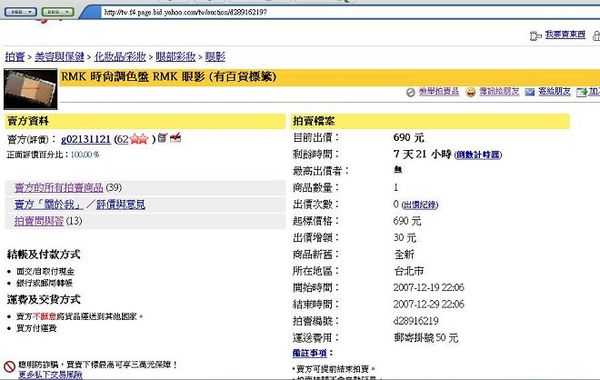Screen dimensions: 600x380
Task: Open 備註事項 notes link
Action: click(310, 353)
